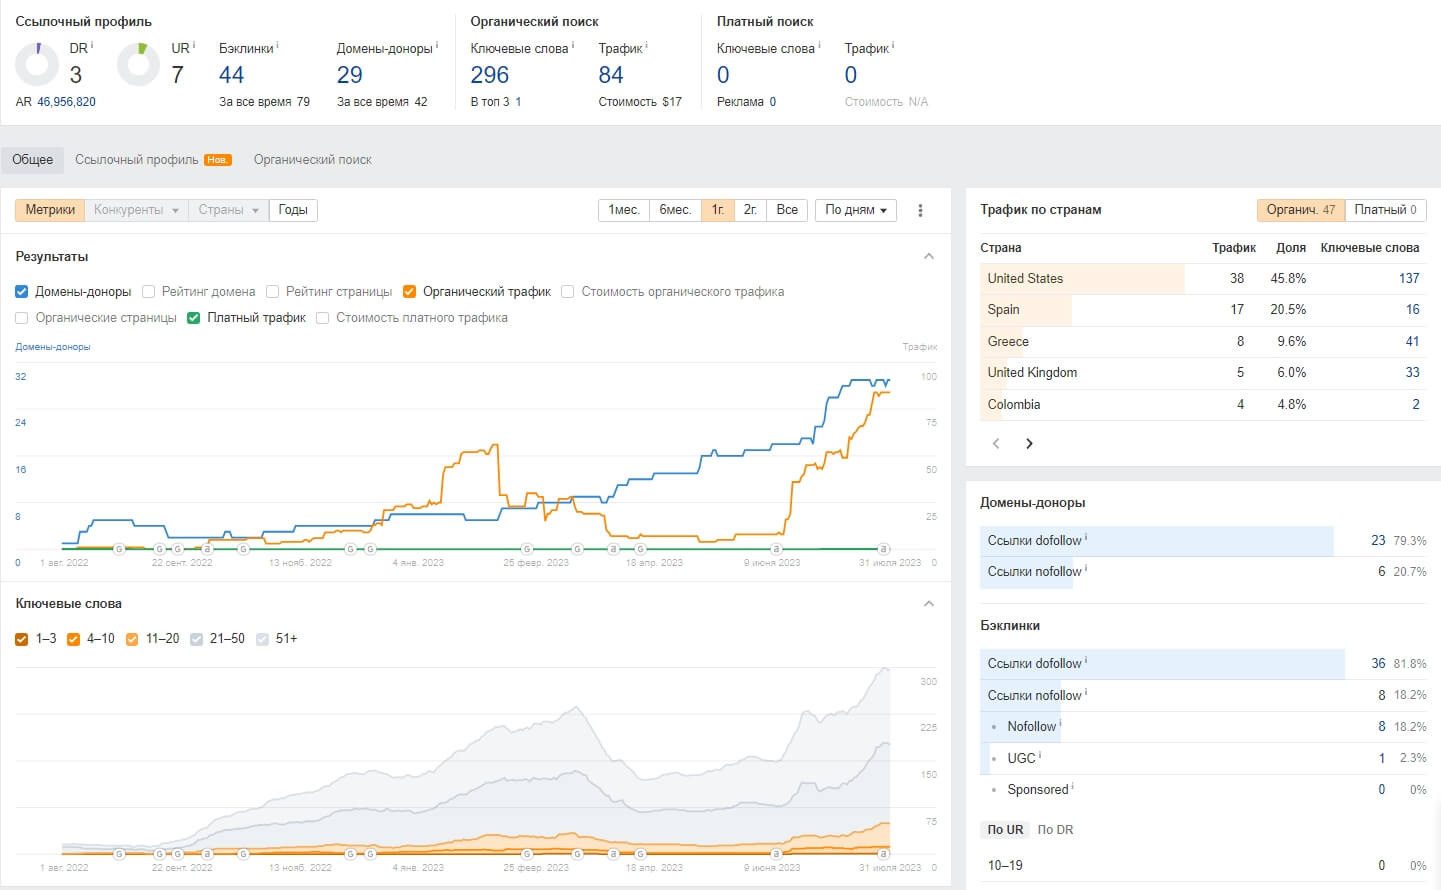Open Органический поиск tab
Screen dimensions: 1441x890
(312, 160)
